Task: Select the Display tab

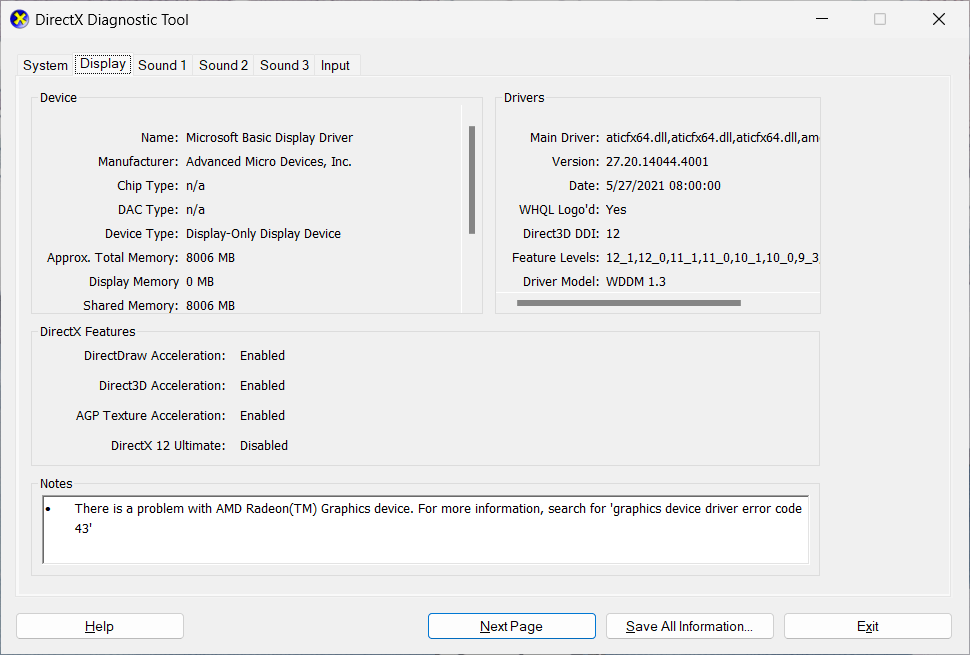Action: (x=103, y=64)
